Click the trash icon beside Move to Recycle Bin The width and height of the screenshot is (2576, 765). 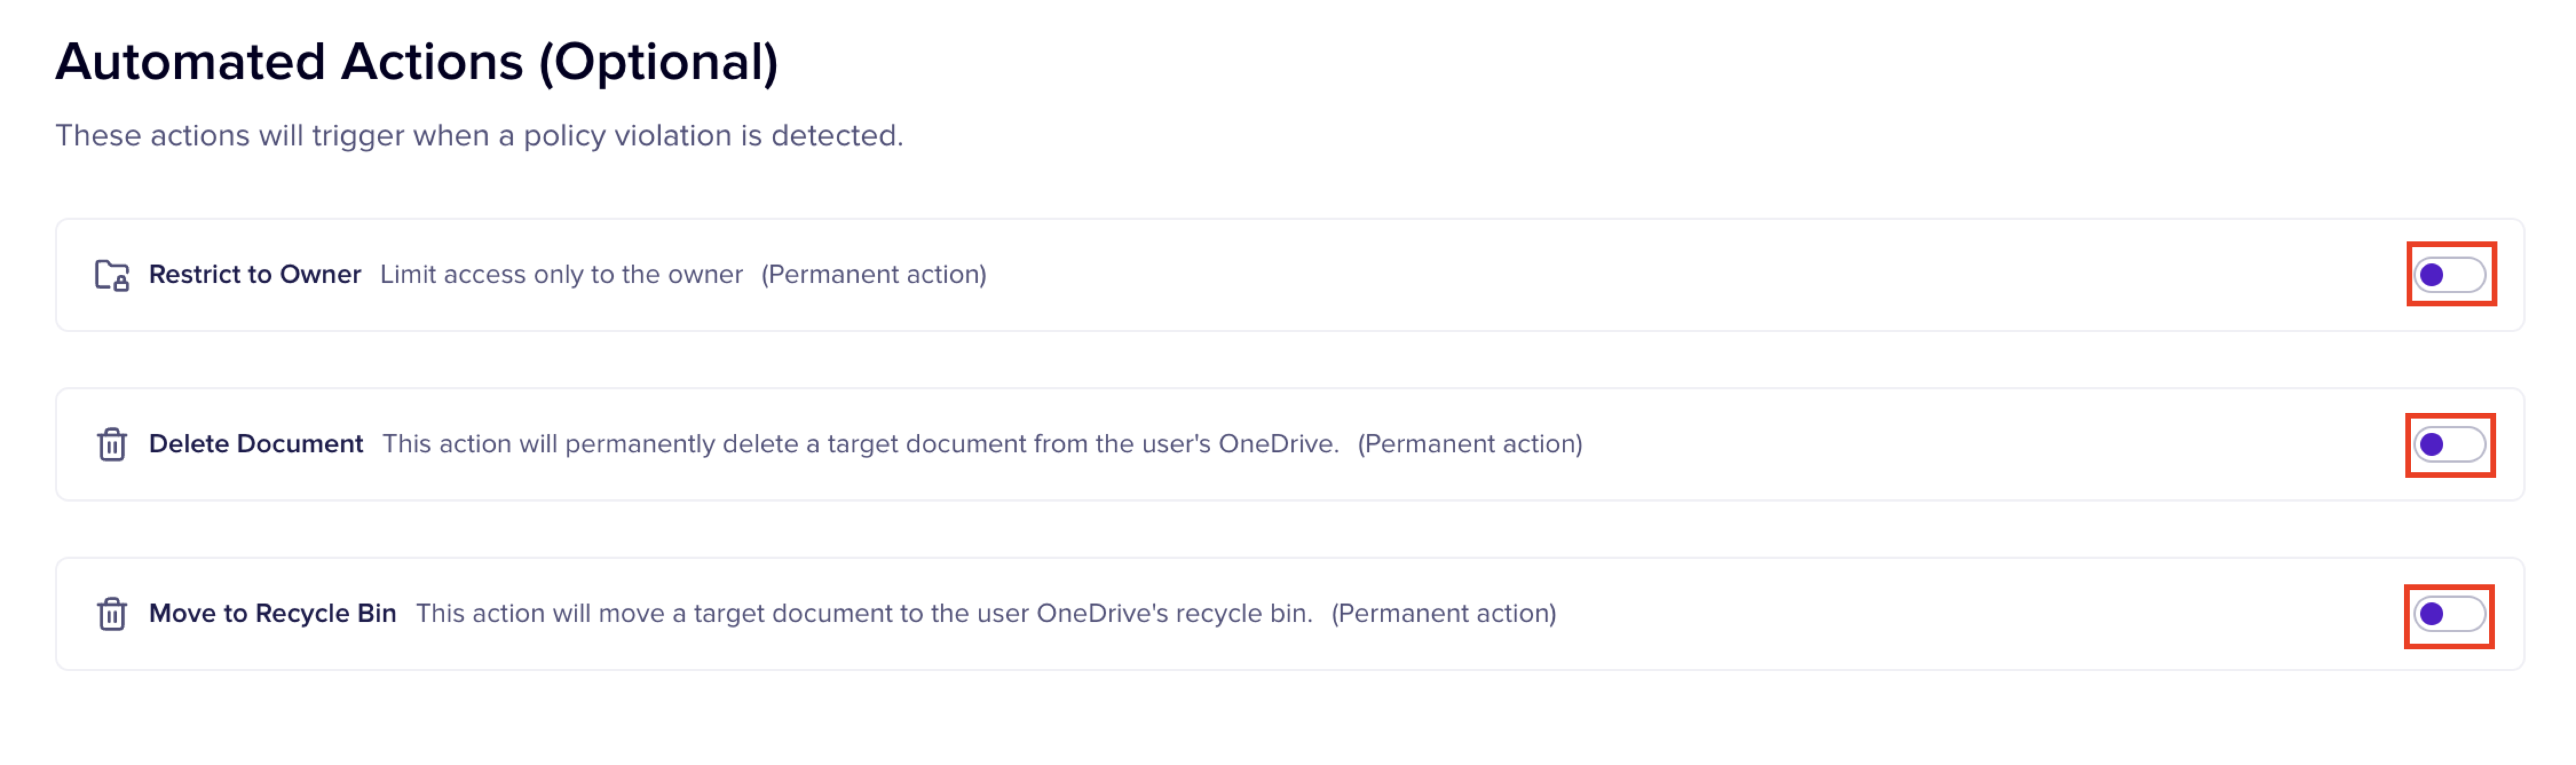click(x=111, y=614)
